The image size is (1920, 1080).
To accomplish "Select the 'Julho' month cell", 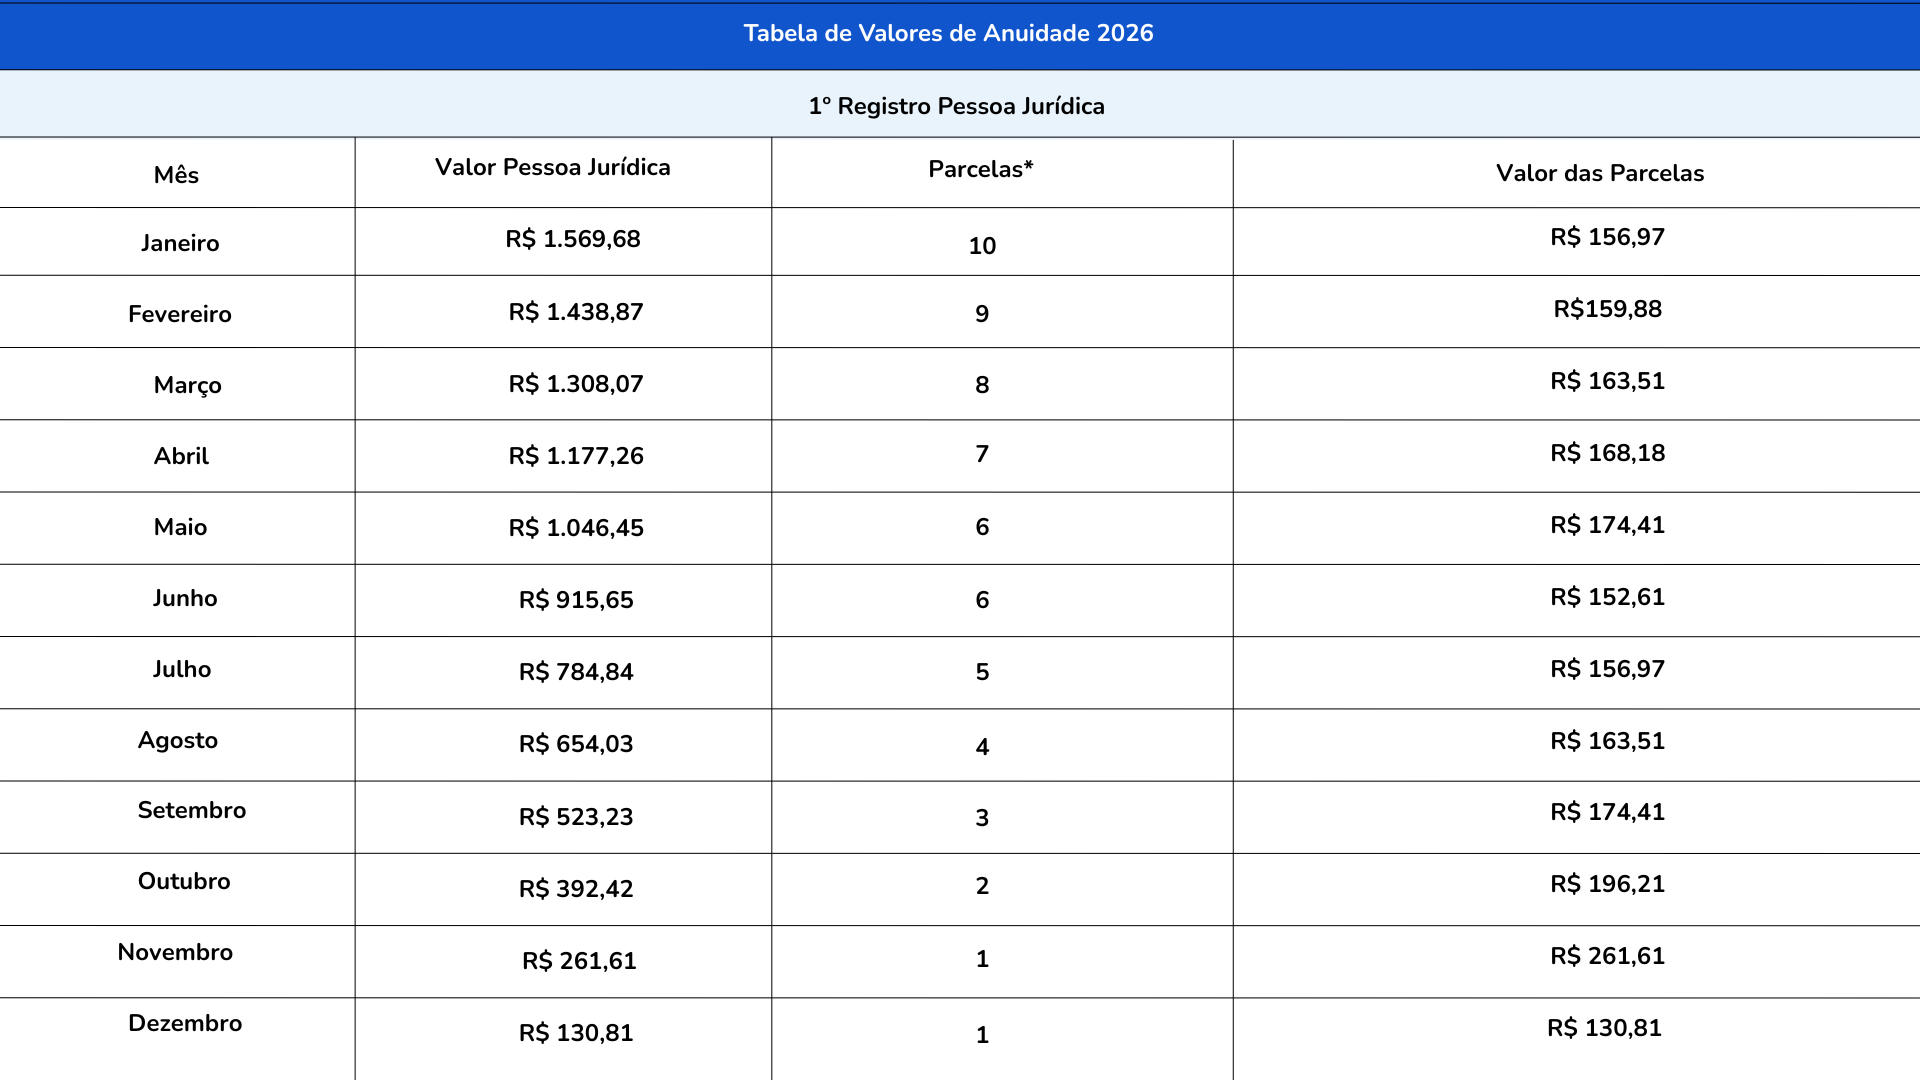I will point(182,669).
